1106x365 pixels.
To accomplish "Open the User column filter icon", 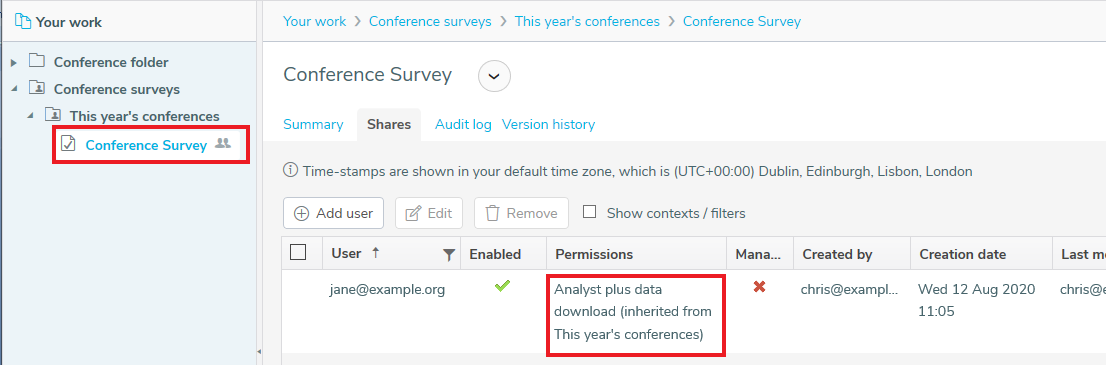I will coord(449,256).
